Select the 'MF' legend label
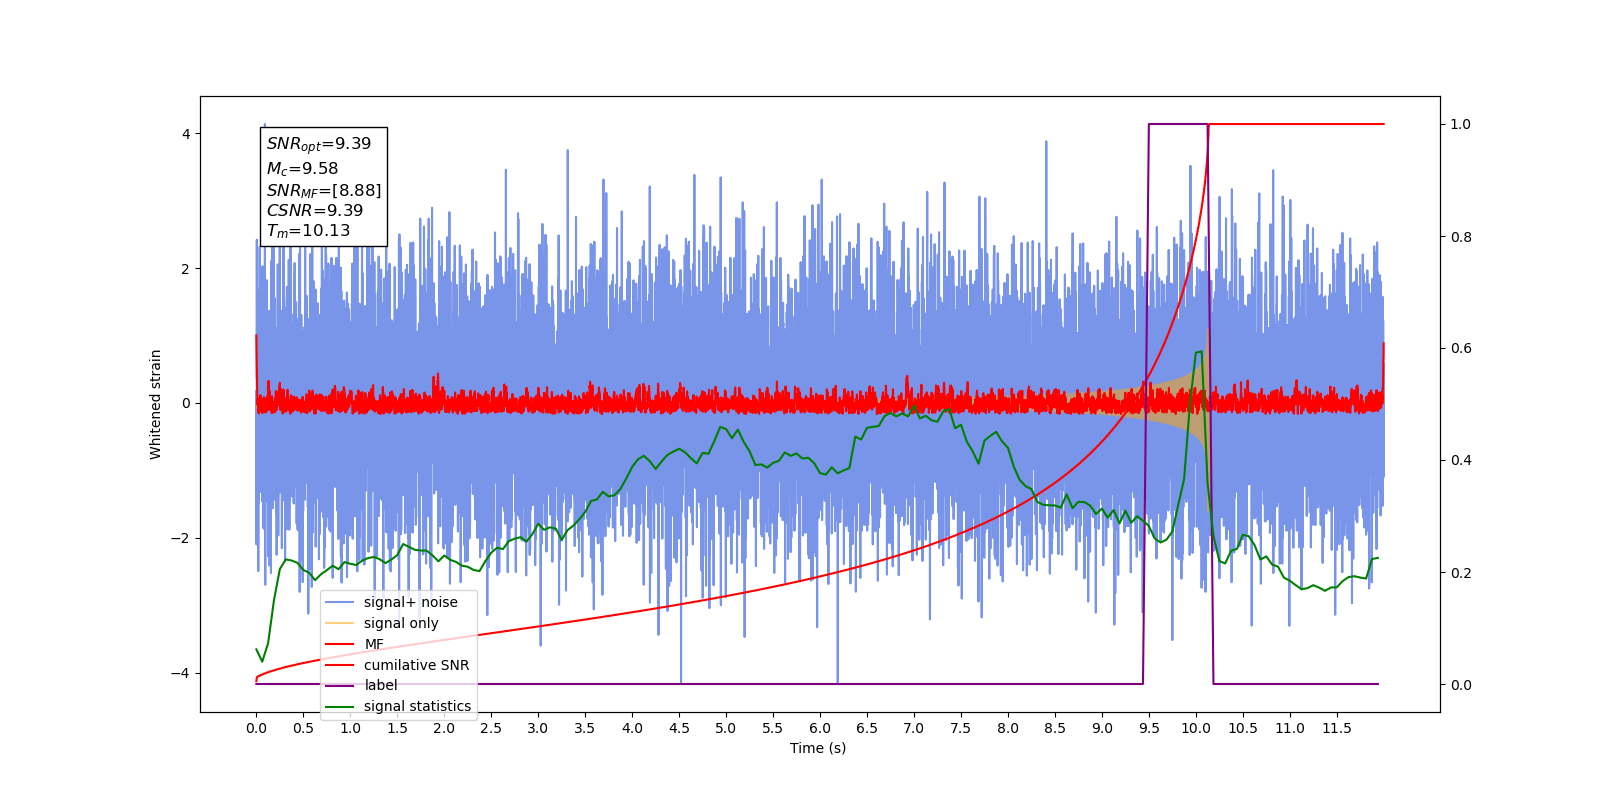Viewport: 1600px width, 800px height. point(374,644)
